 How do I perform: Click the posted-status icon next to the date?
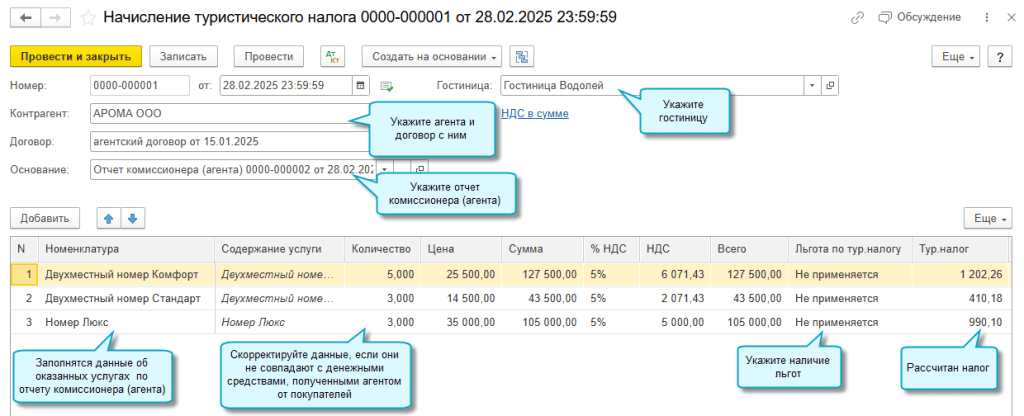point(387,86)
